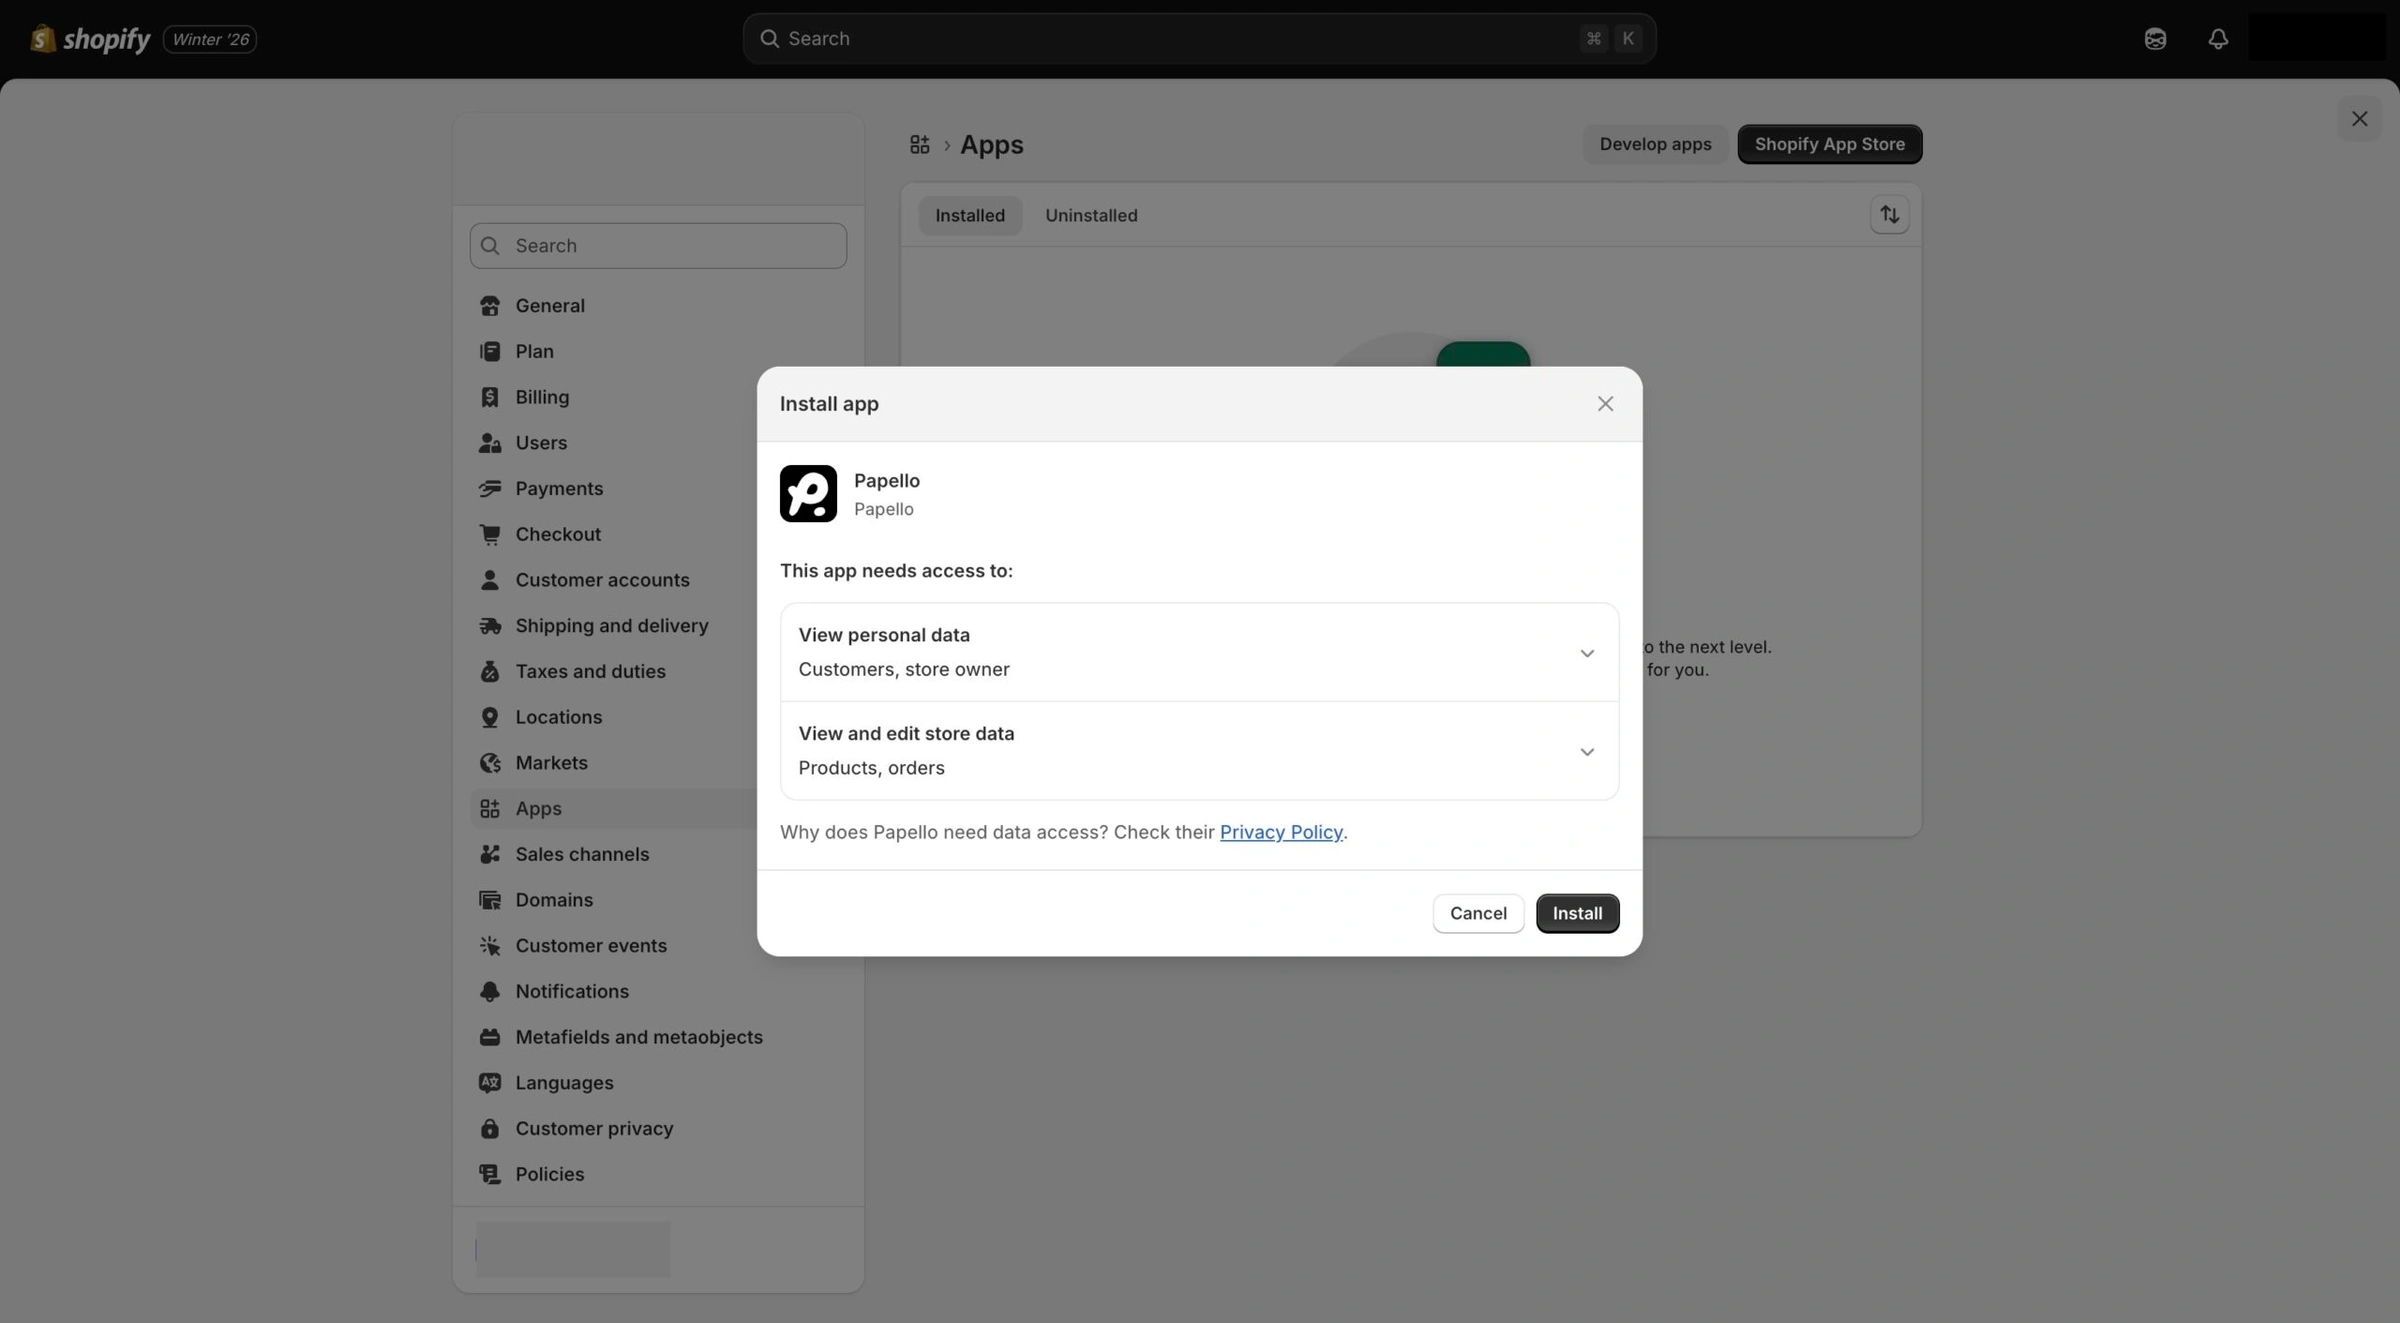Open the Shopify App Store

(x=1829, y=143)
